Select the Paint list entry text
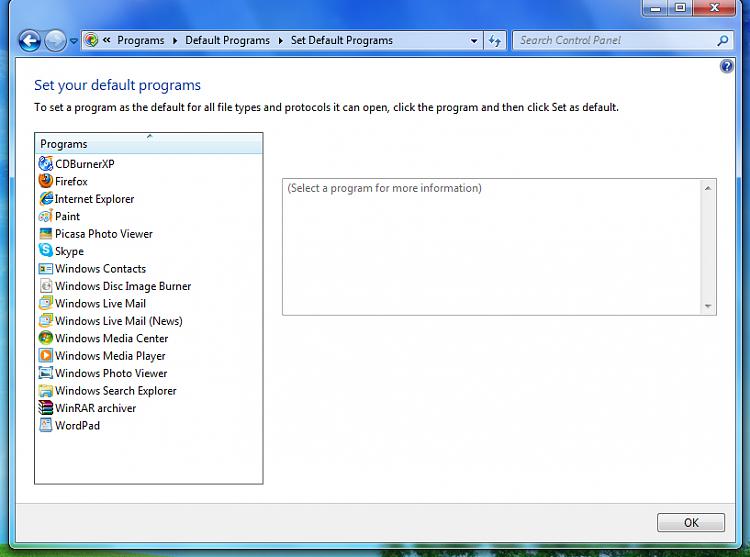This screenshot has width=750, height=557. (67, 216)
